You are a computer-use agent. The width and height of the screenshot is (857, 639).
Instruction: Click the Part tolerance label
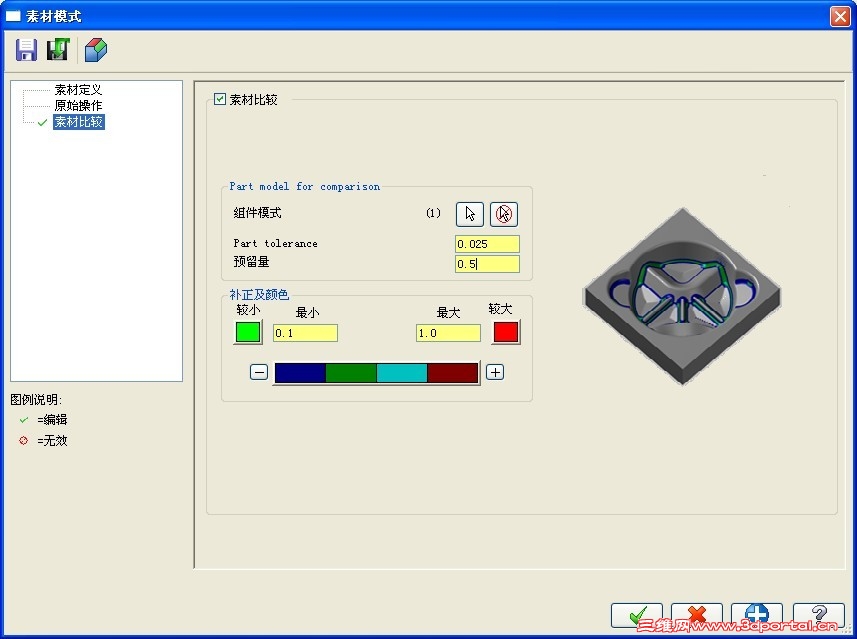pyautogui.click(x=275, y=244)
